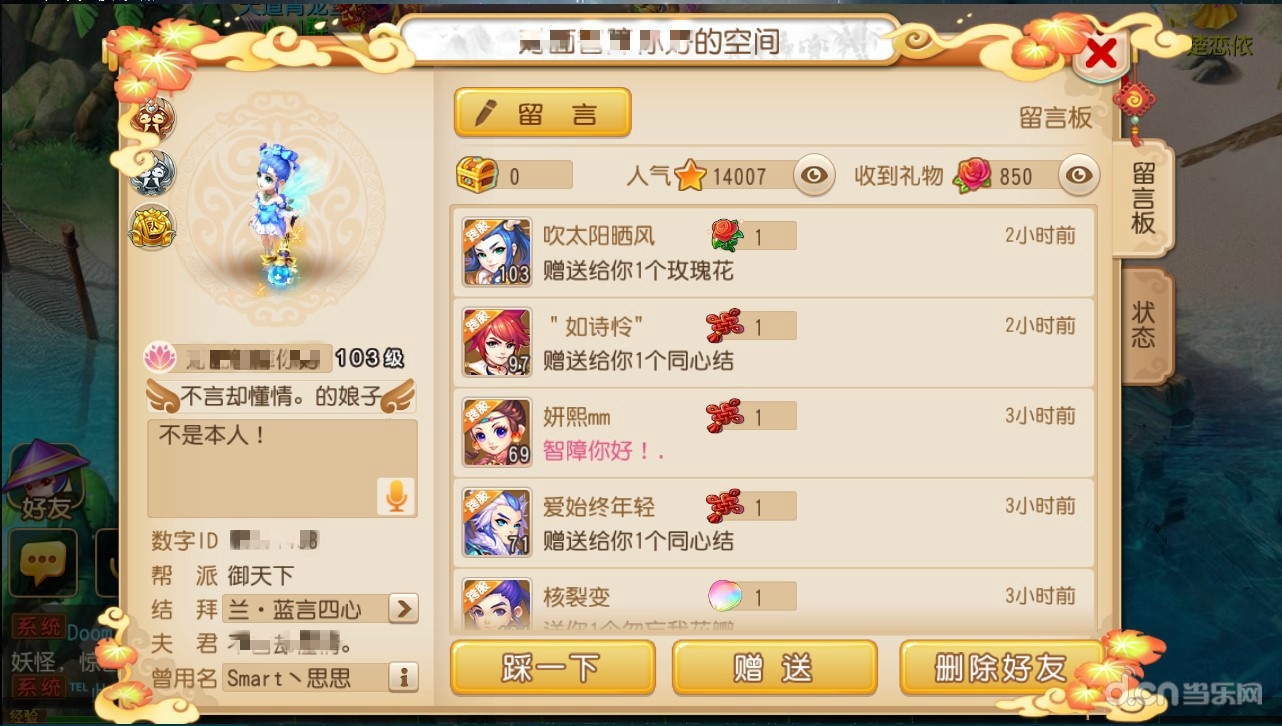Open the treasure chest icon showing 0

tap(477, 176)
